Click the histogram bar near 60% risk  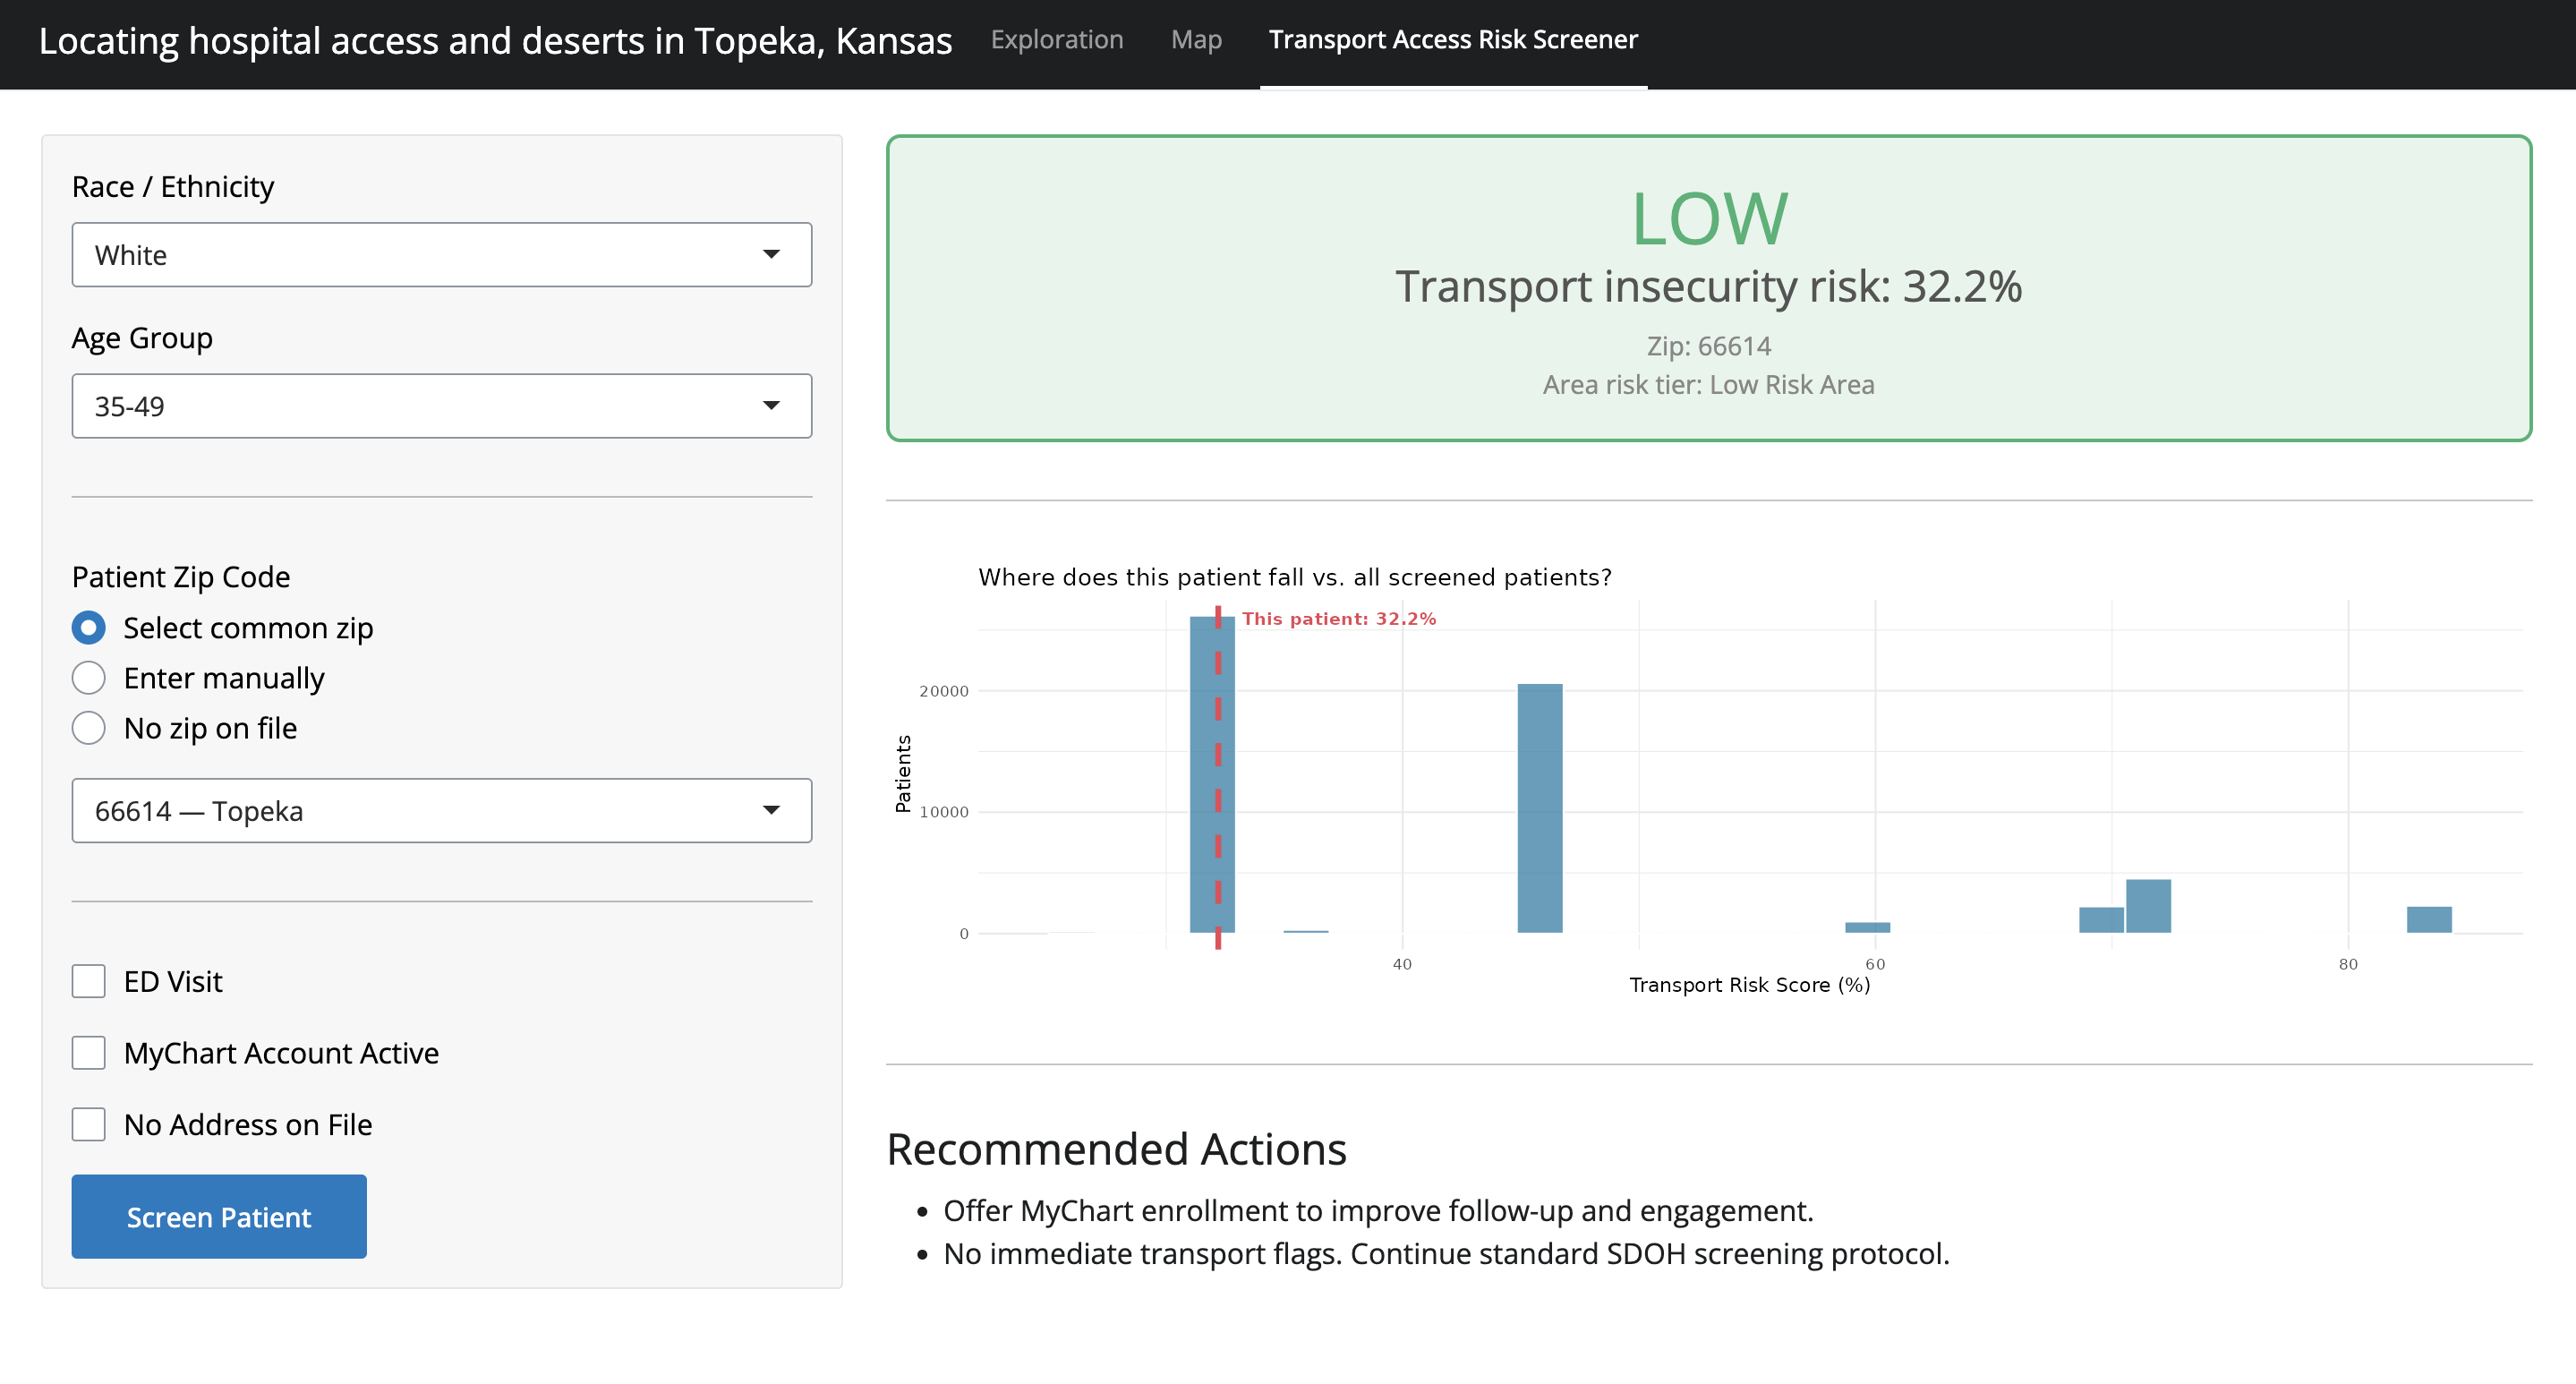1867,927
